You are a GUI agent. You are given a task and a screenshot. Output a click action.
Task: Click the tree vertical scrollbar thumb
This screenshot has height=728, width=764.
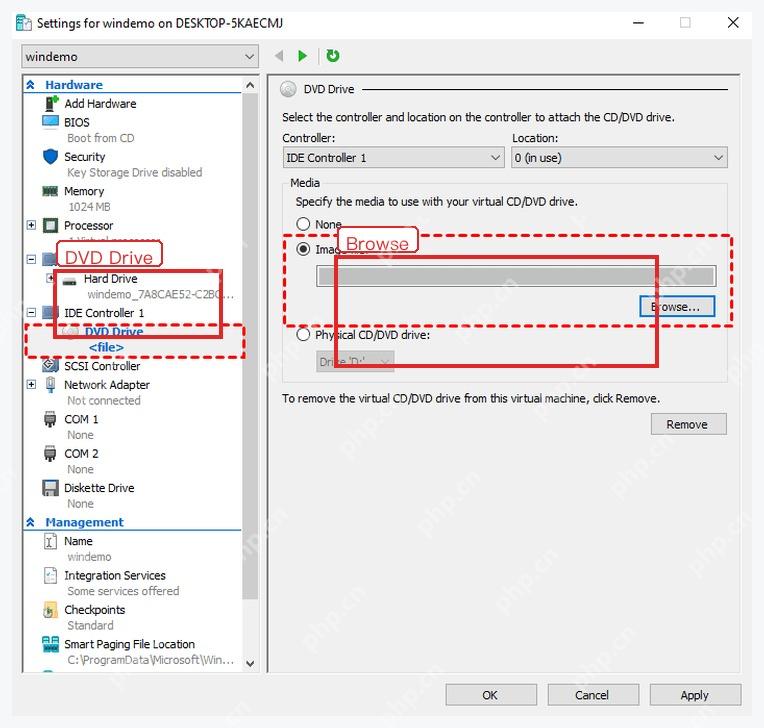click(250, 346)
